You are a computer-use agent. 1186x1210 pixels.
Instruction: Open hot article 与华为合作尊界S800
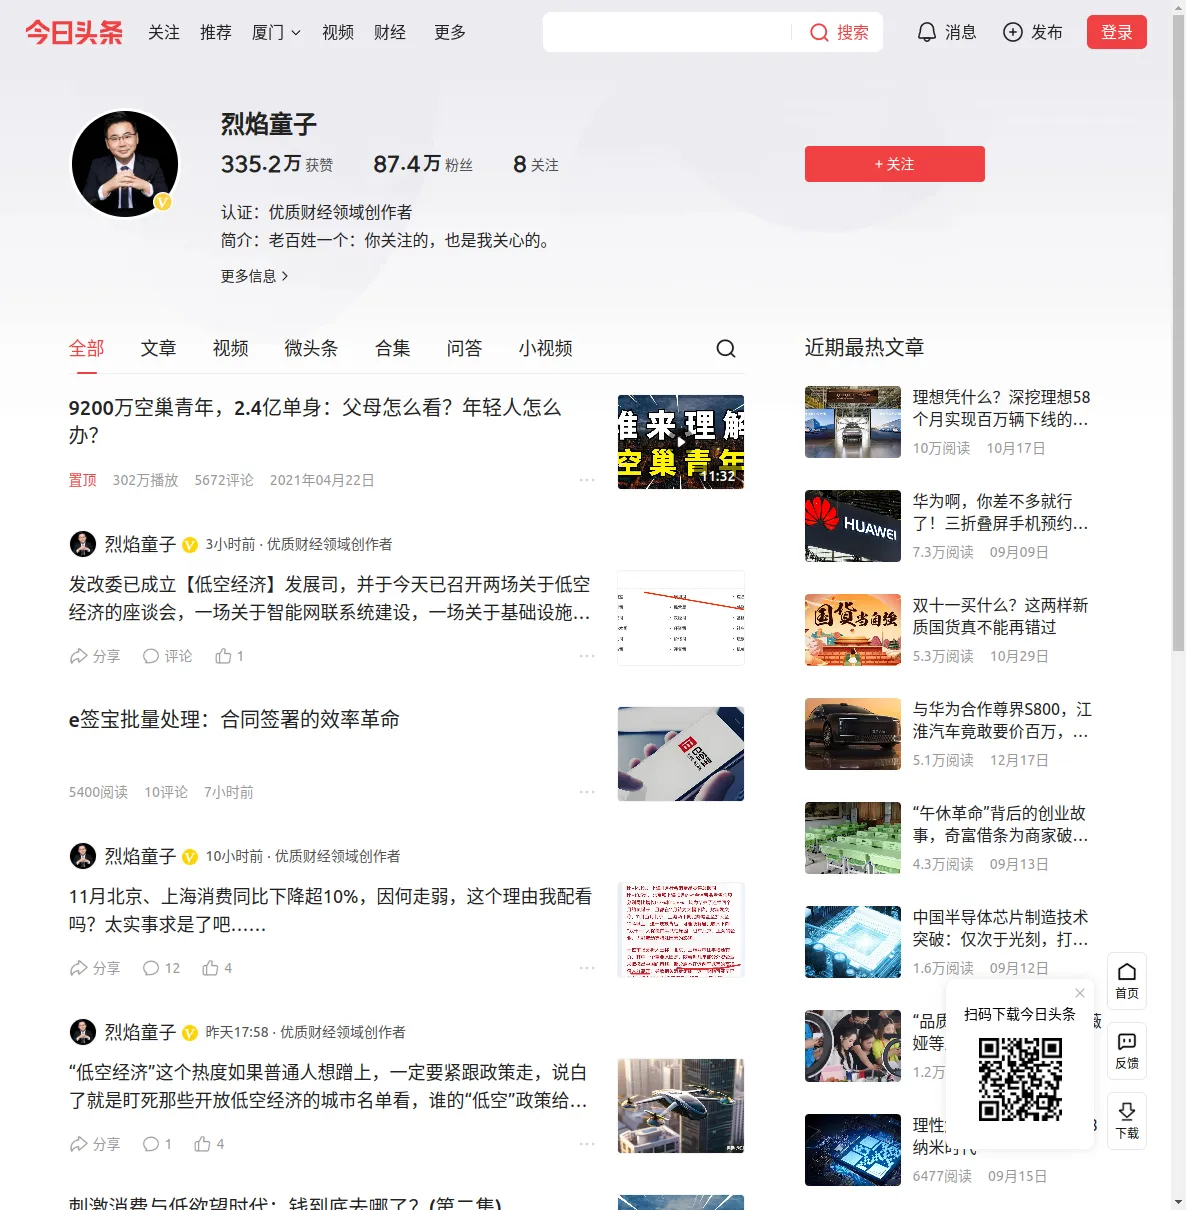1002,720
